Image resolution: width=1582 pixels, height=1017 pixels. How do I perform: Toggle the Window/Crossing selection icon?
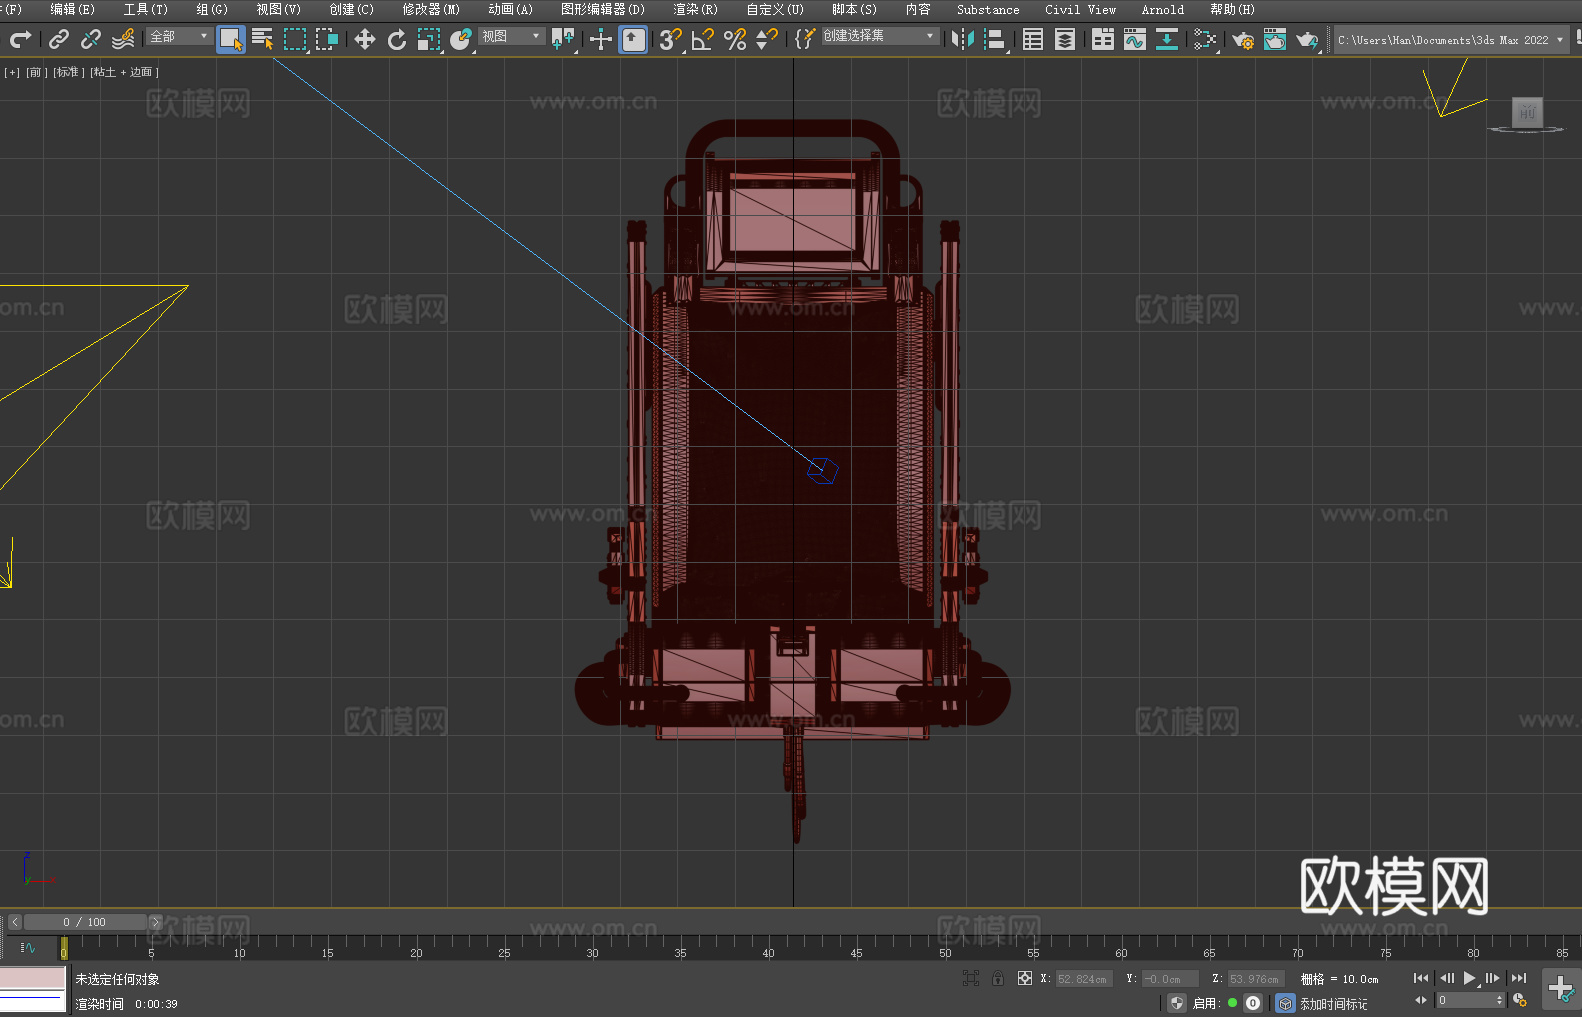[x=327, y=39]
